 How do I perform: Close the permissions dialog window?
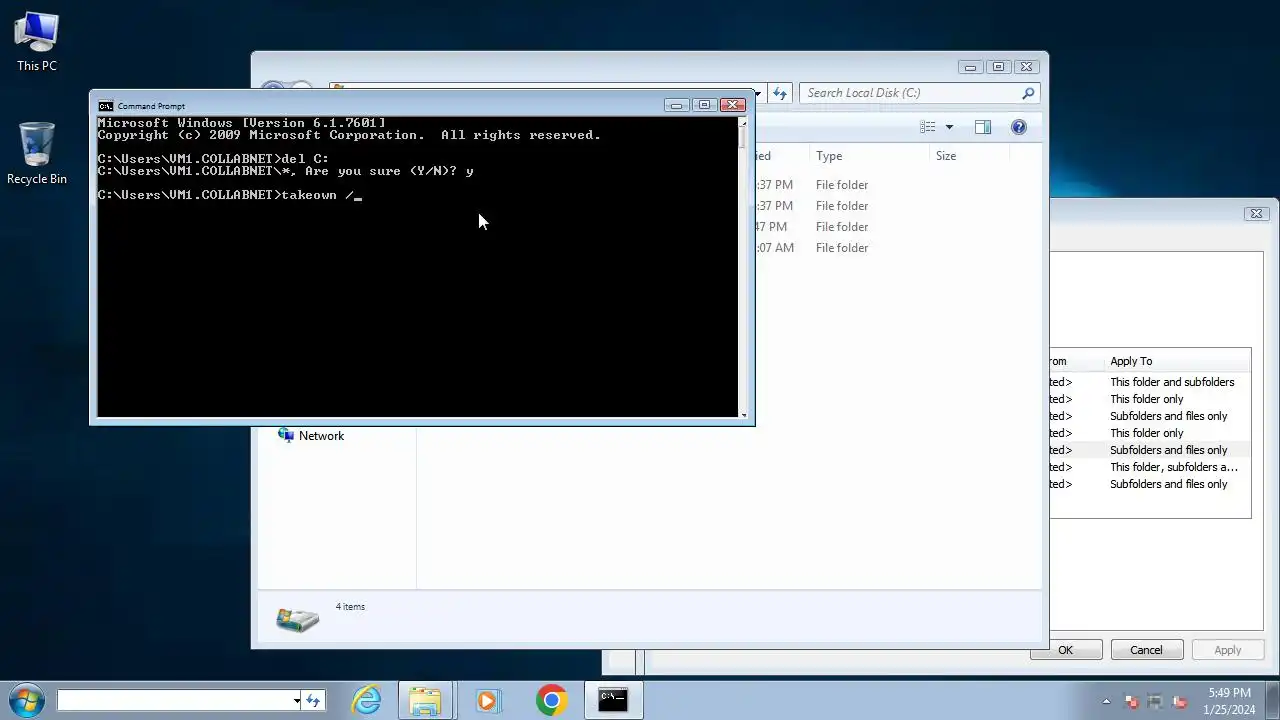pos(1257,213)
